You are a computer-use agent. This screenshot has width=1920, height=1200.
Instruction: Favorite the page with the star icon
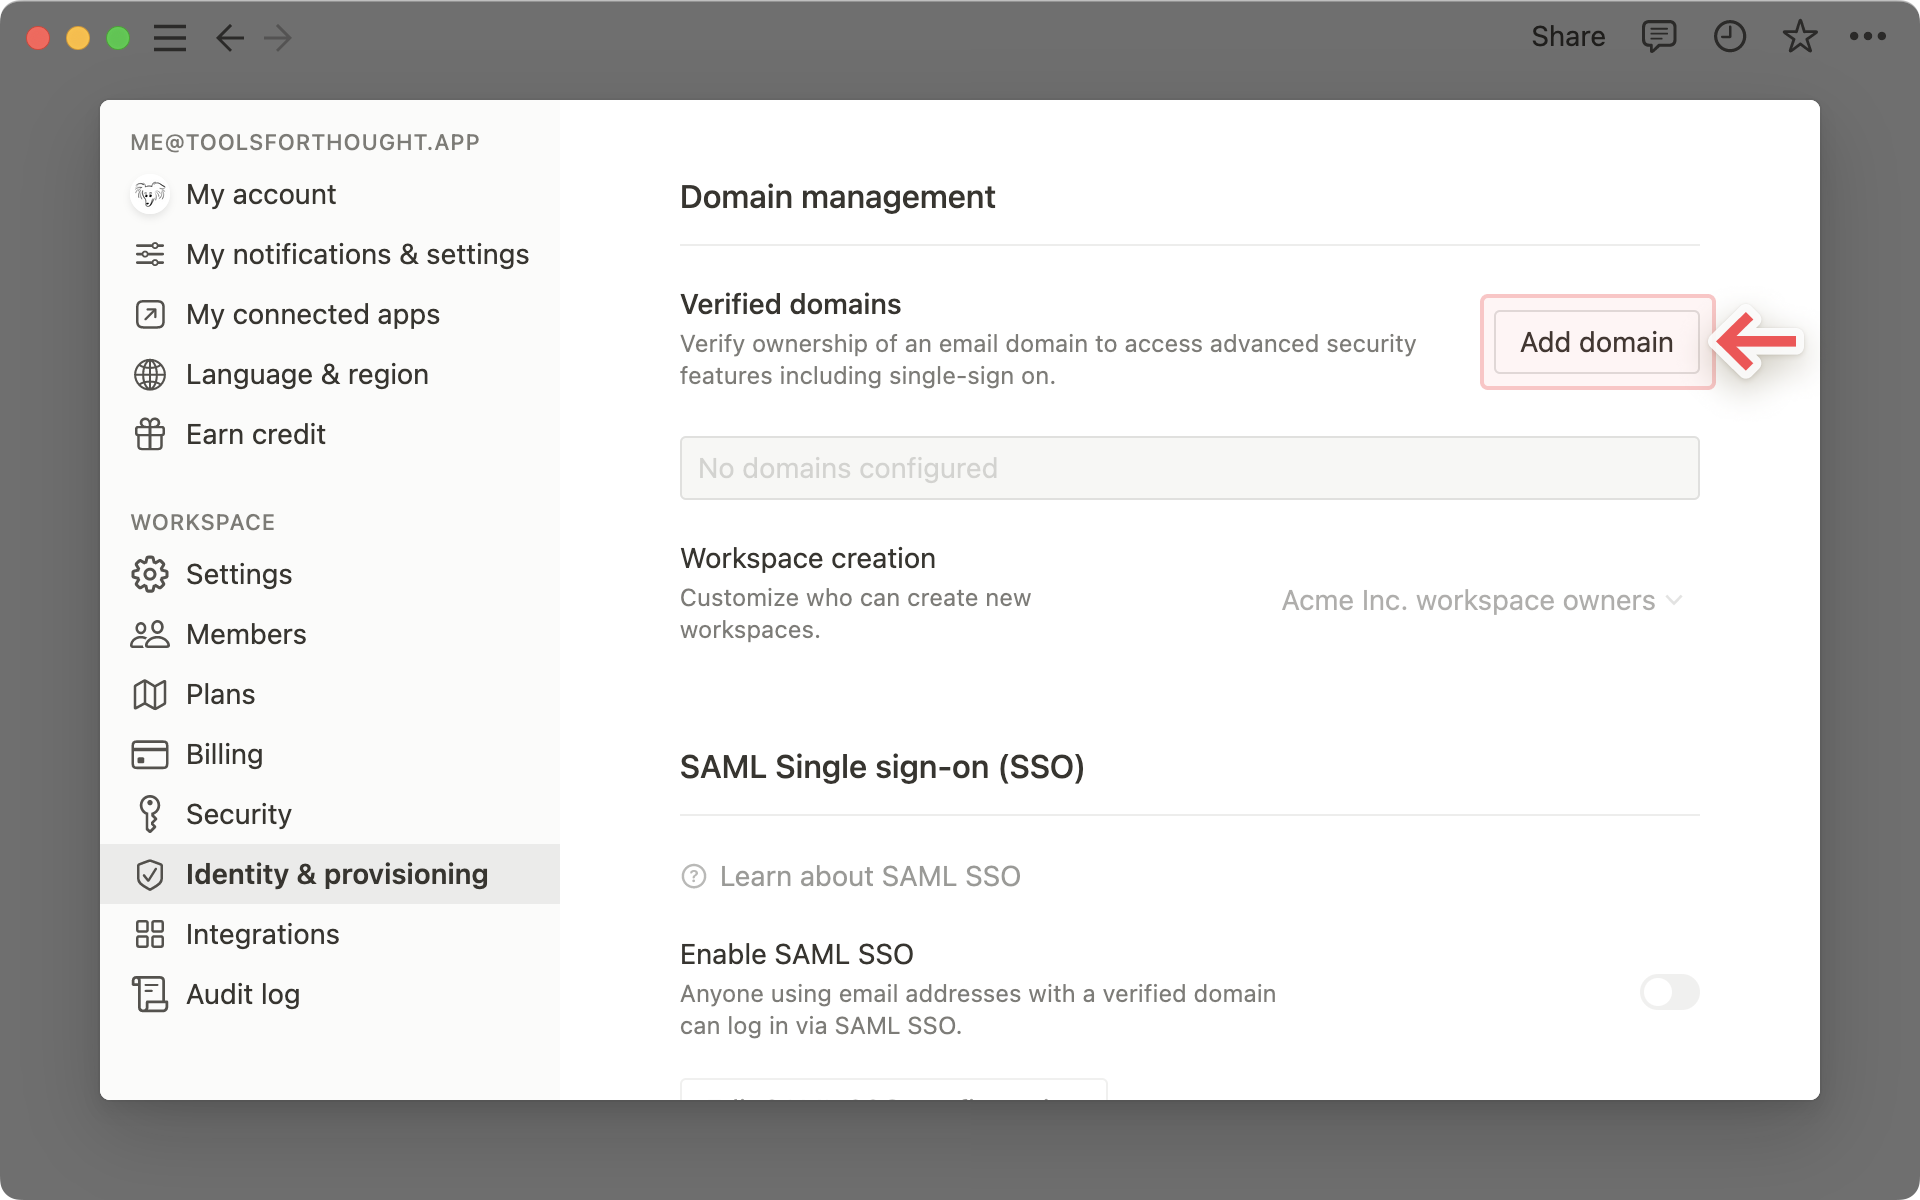pyautogui.click(x=1799, y=37)
